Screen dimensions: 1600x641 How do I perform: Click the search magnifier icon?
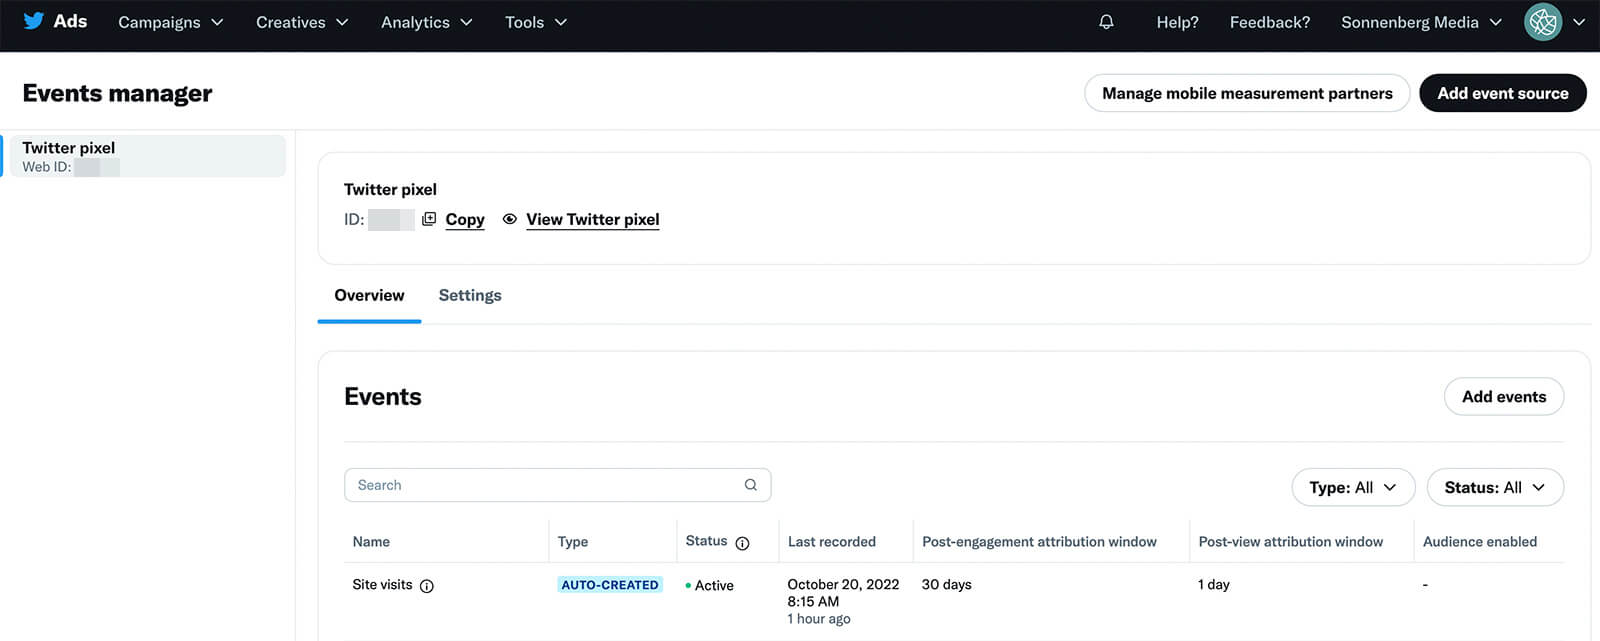coord(751,485)
